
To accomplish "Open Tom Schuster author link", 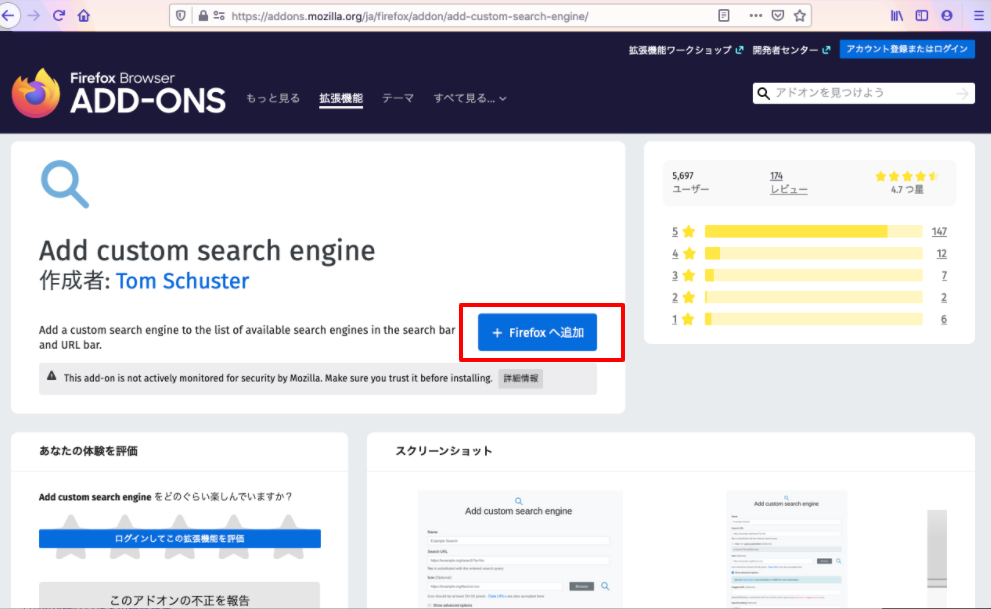I will coord(182,281).
